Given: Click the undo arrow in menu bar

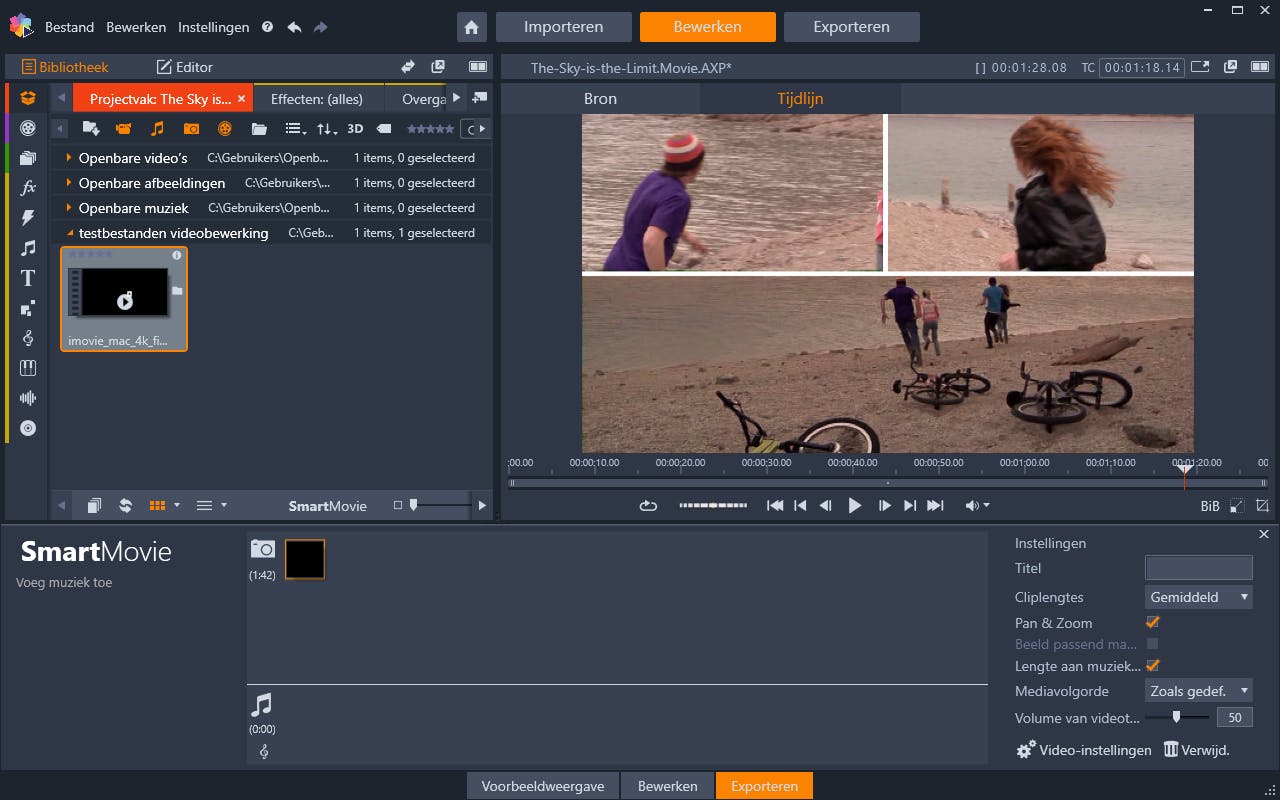Looking at the screenshot, I should [x=294, y=27].
